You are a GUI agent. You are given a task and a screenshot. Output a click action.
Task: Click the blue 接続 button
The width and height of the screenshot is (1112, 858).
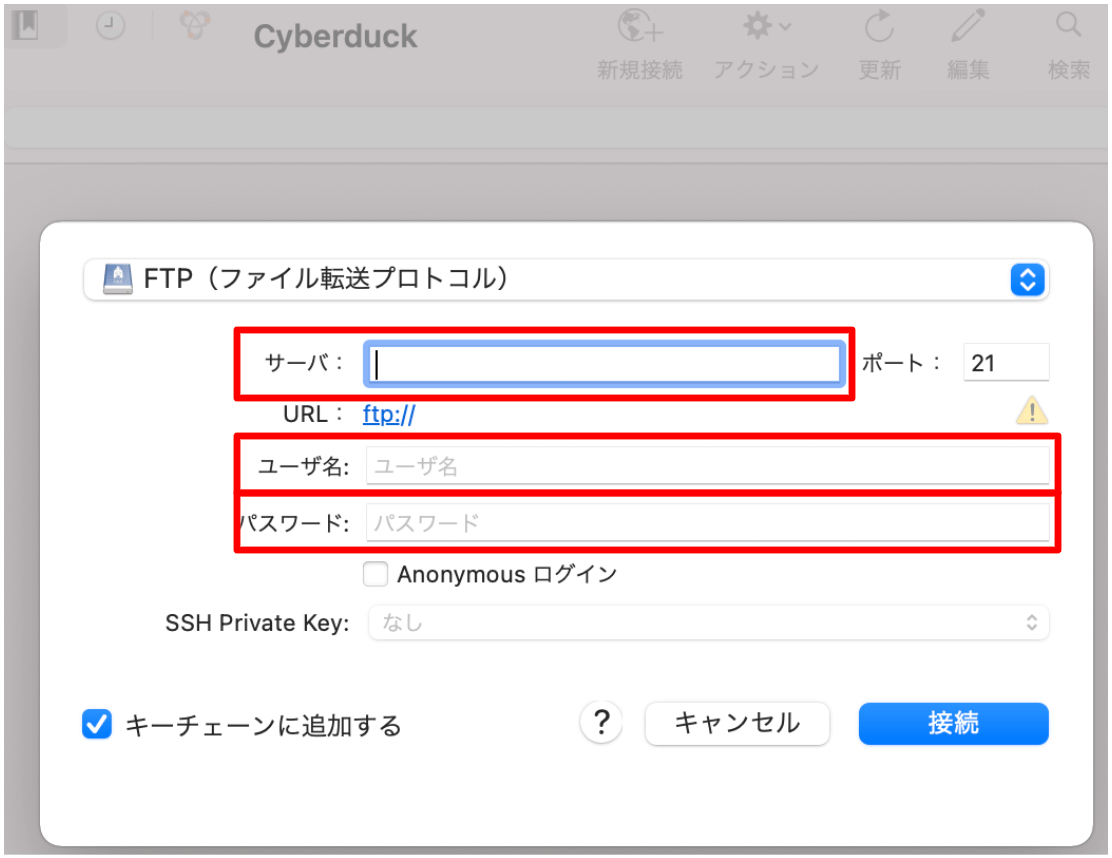click(x=953, y=723)
